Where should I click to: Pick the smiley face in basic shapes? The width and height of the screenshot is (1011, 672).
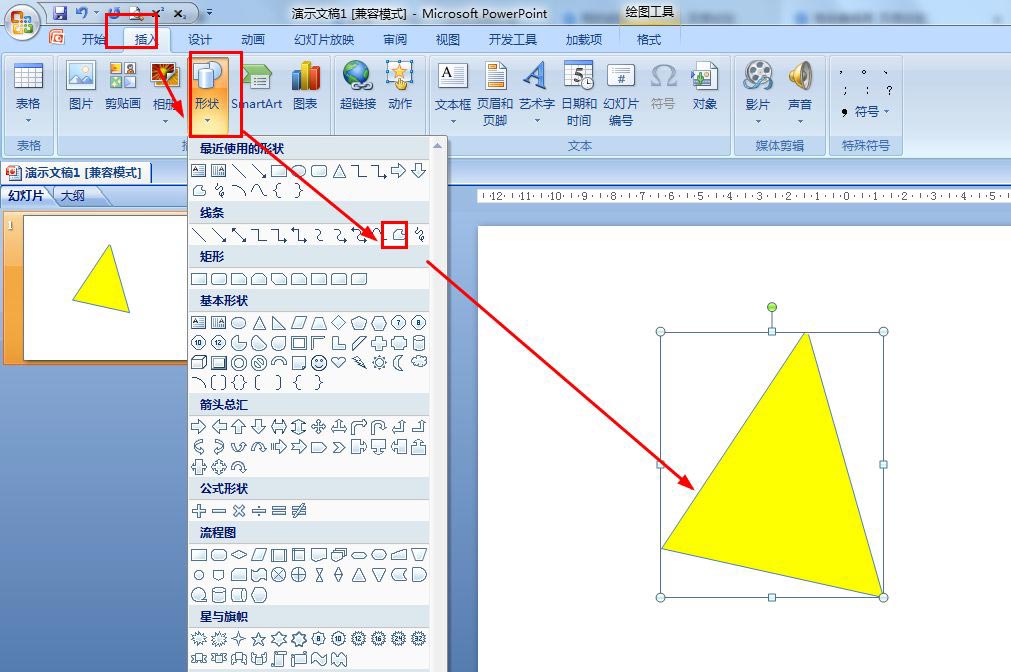[x=319, y=362]
